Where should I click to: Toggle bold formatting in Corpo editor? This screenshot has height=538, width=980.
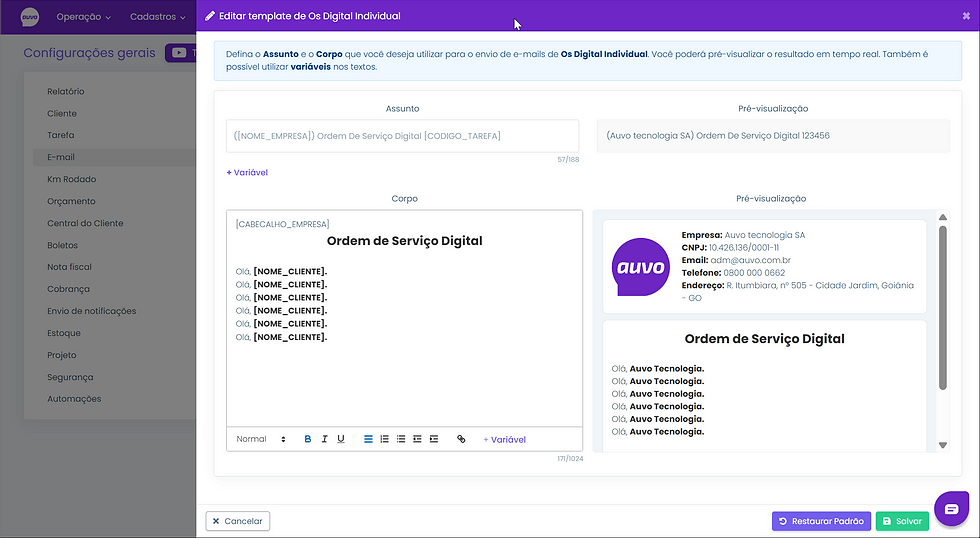[308, 439]
